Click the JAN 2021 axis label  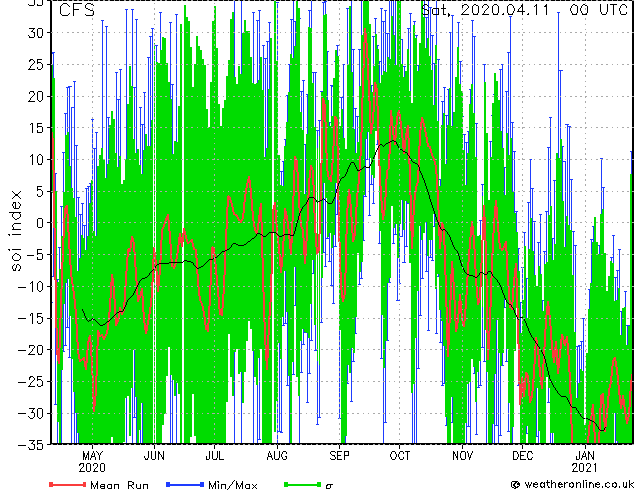(585, 462)
